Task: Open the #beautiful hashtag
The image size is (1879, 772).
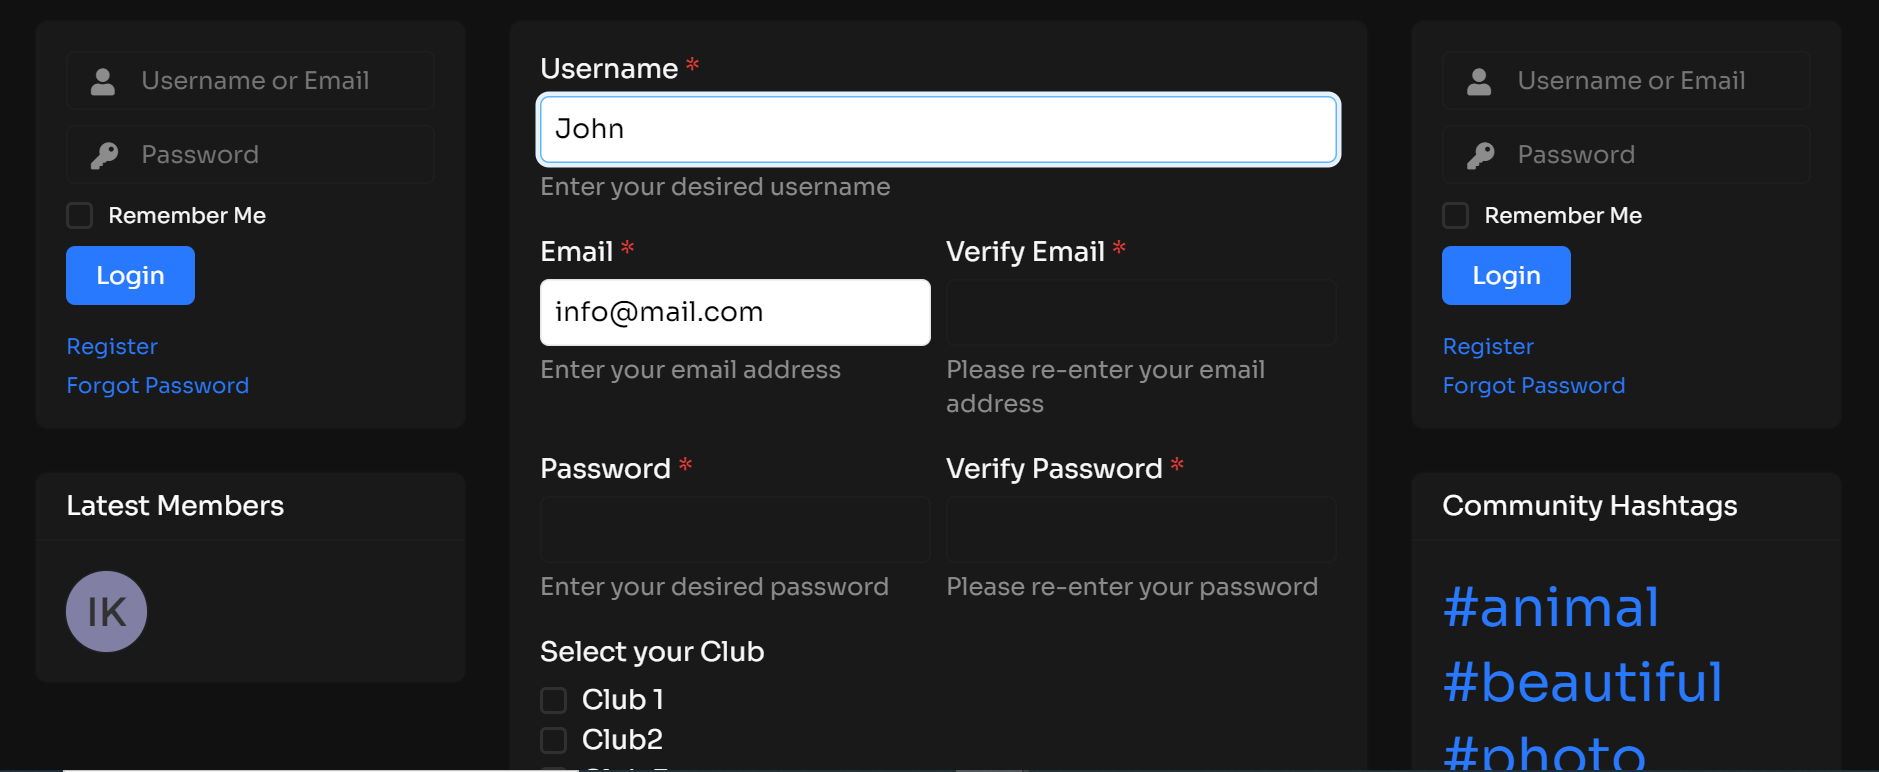Action: point(1582,682)
